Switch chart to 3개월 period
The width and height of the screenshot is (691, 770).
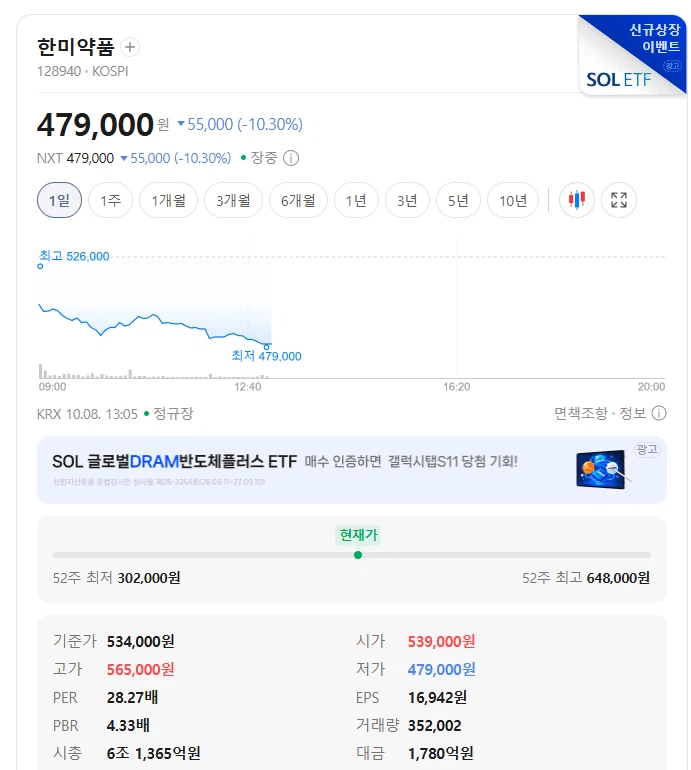point(233,200)
